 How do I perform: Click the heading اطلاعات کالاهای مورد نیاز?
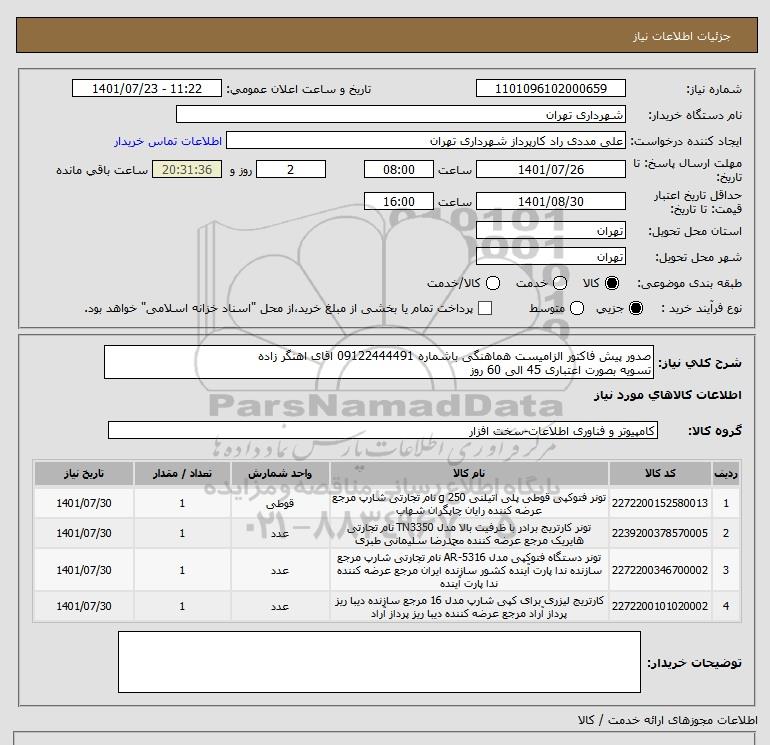pos(668,396)
